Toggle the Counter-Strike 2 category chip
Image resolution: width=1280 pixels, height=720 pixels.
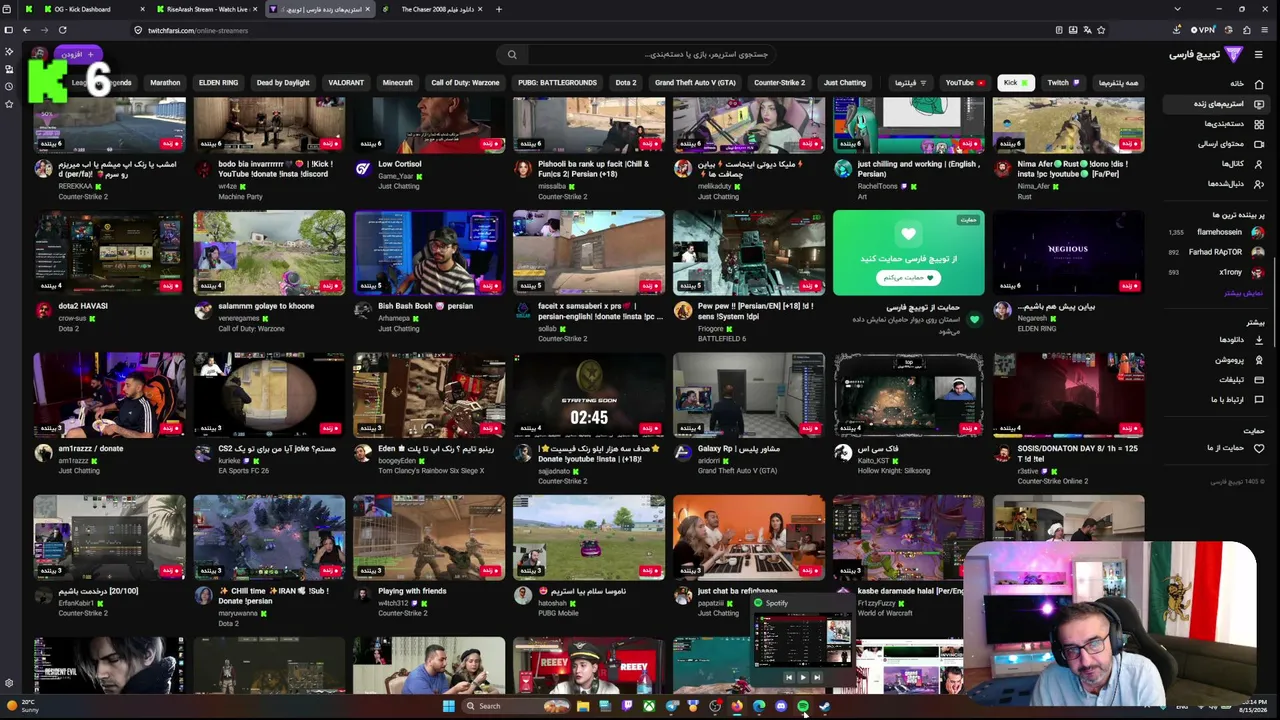(x=779, y=83)
